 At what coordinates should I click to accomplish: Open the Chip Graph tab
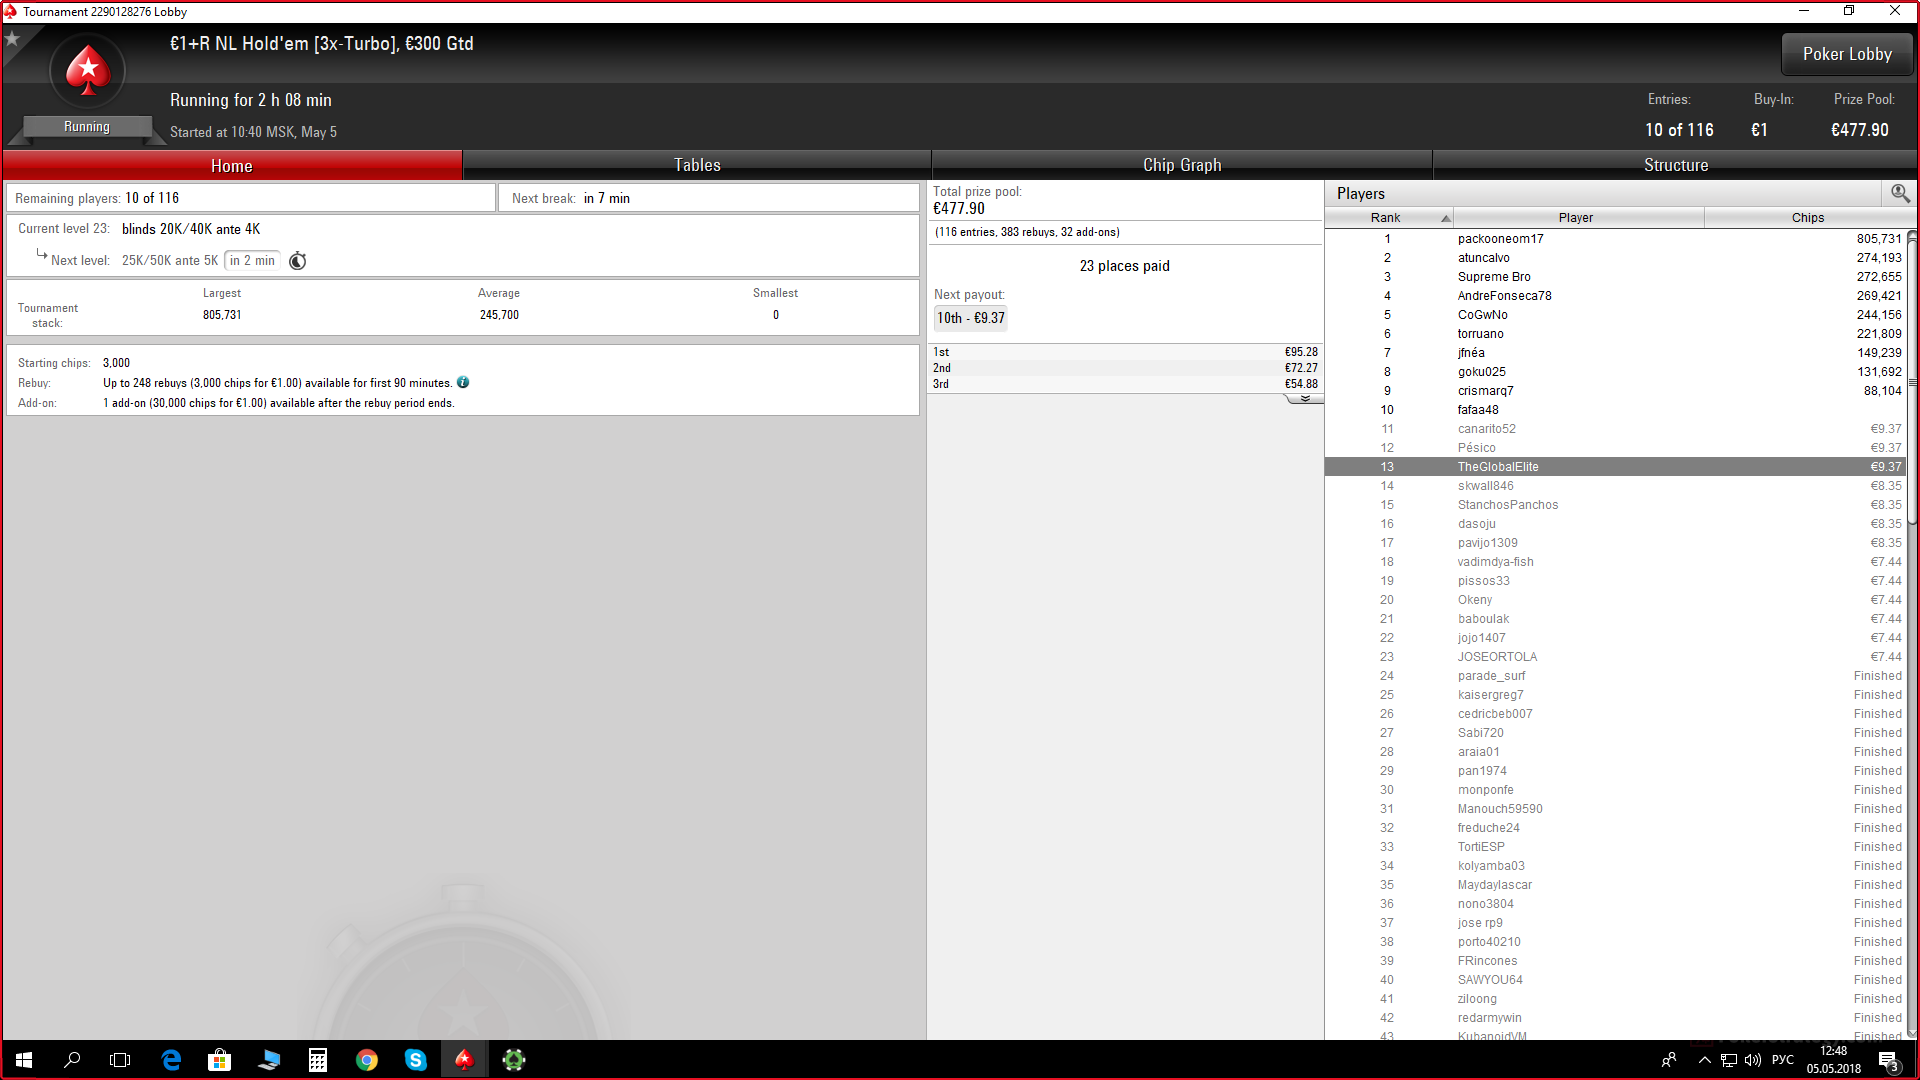pos(1182,165)
